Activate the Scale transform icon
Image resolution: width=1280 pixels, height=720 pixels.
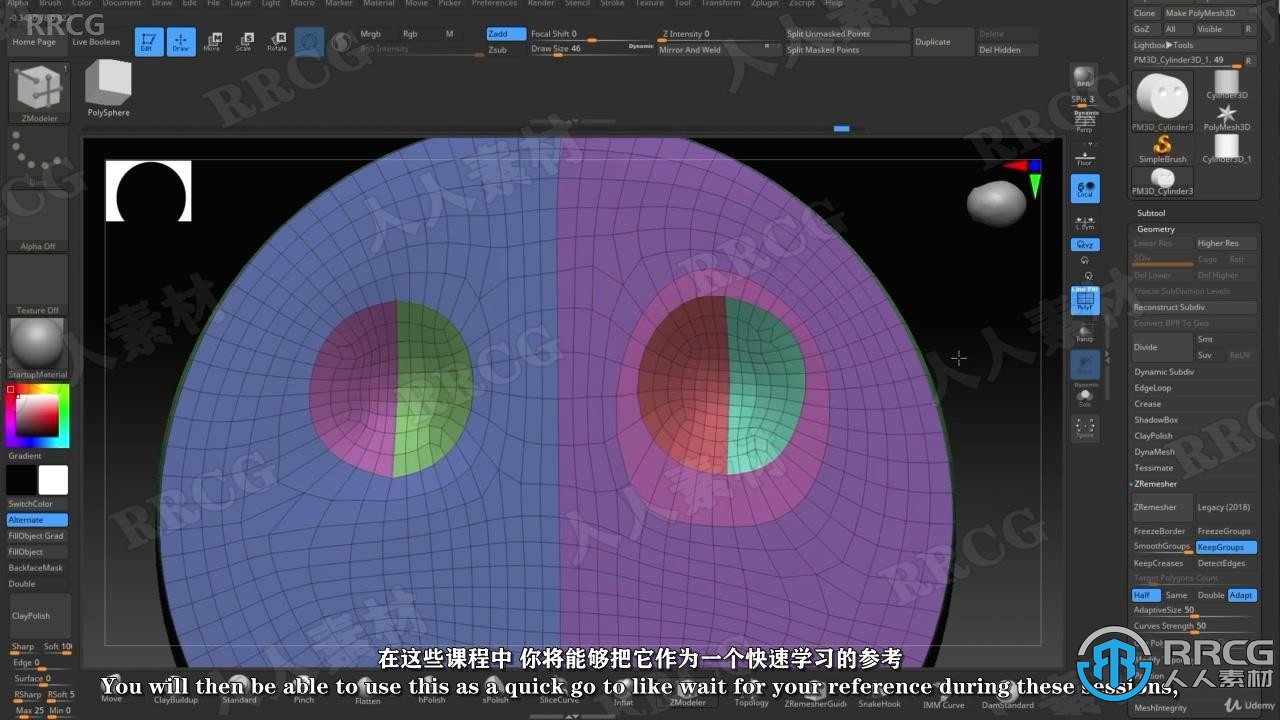[x=244, y=41]
